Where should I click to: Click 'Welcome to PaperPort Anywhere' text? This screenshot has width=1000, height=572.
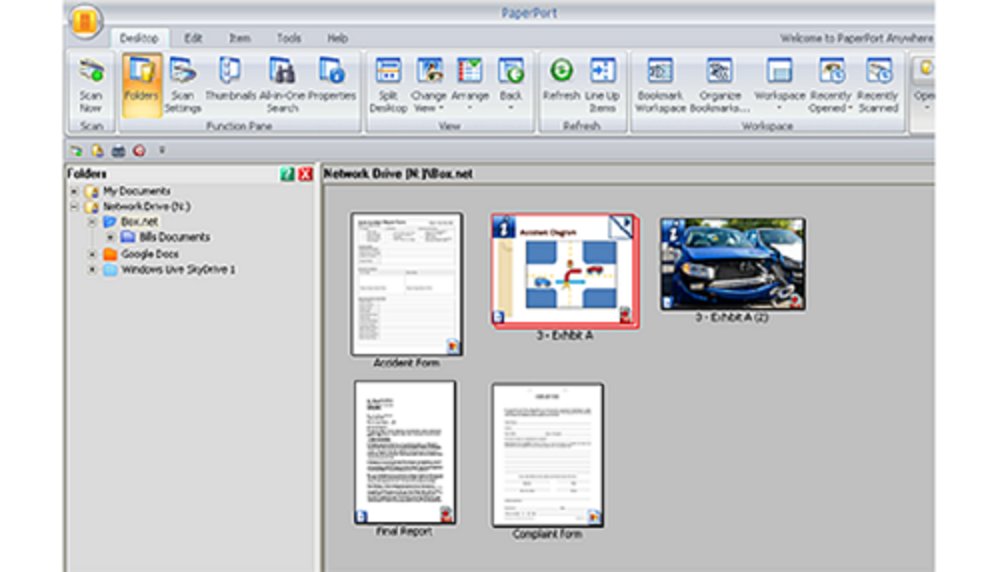click(x=857, y=38)
